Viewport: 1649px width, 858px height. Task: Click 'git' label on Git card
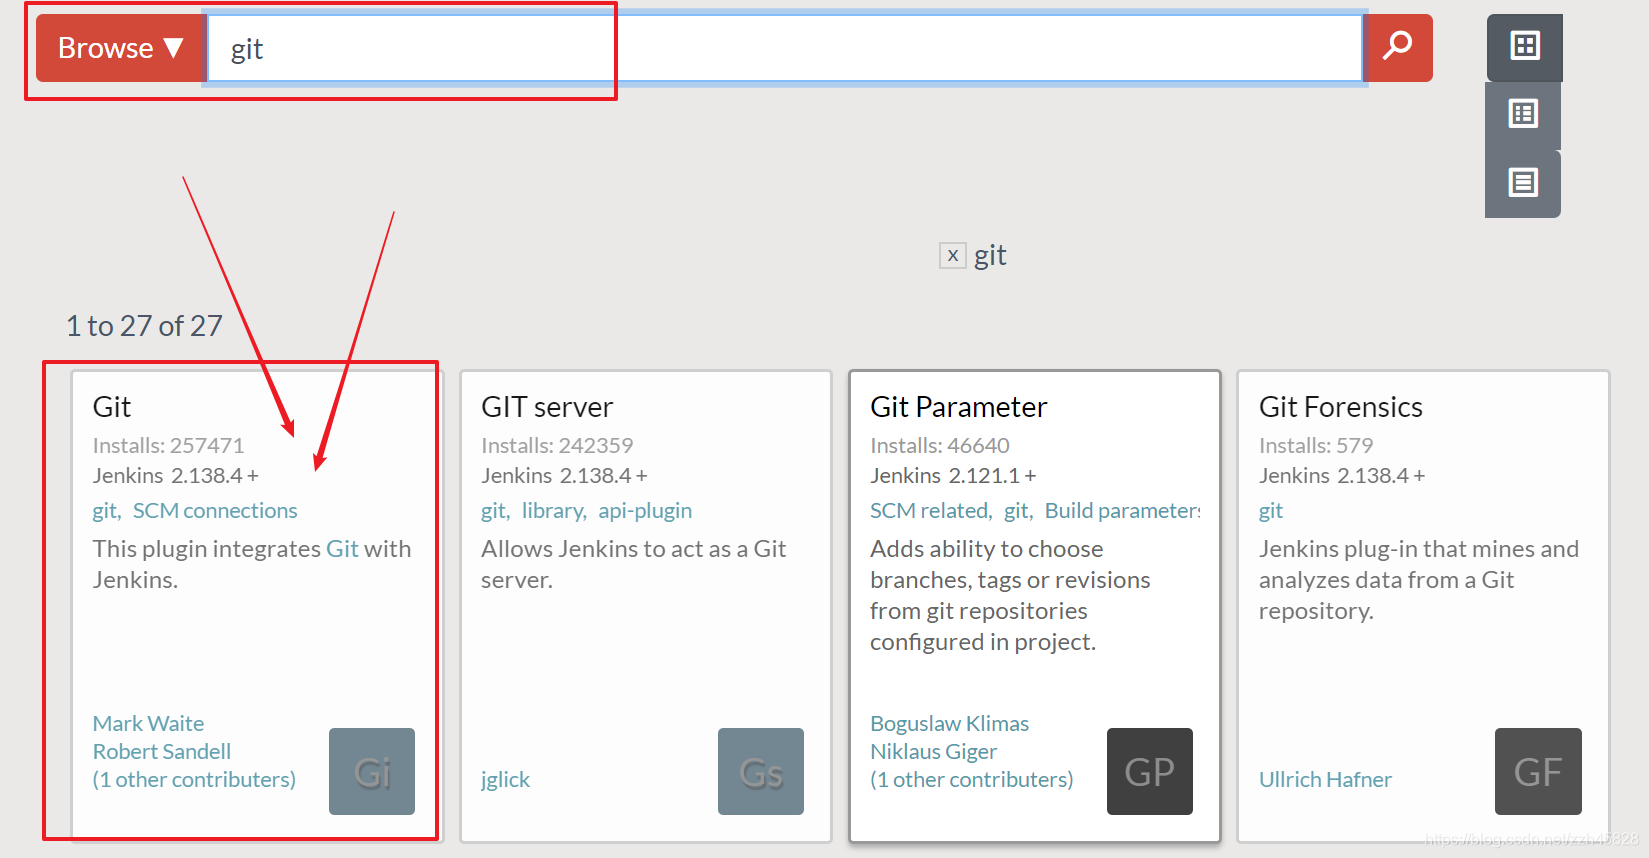(106, 511)
